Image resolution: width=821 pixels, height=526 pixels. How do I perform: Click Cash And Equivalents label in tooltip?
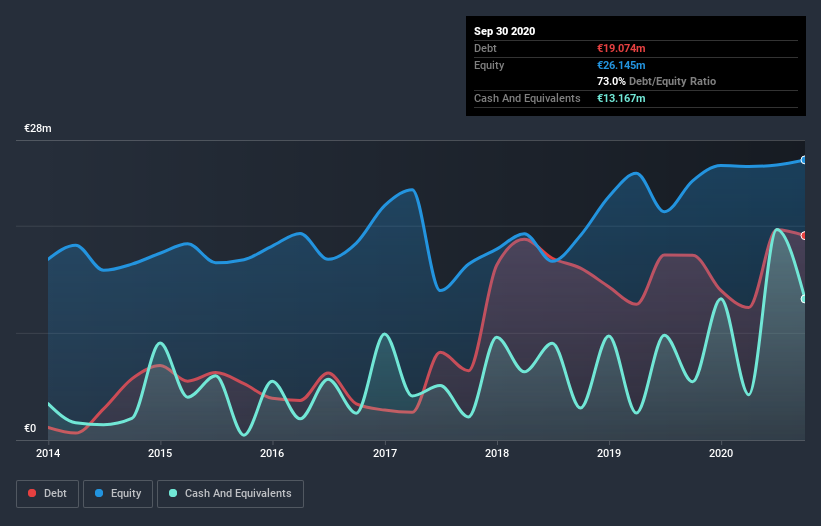coord(527,98)
